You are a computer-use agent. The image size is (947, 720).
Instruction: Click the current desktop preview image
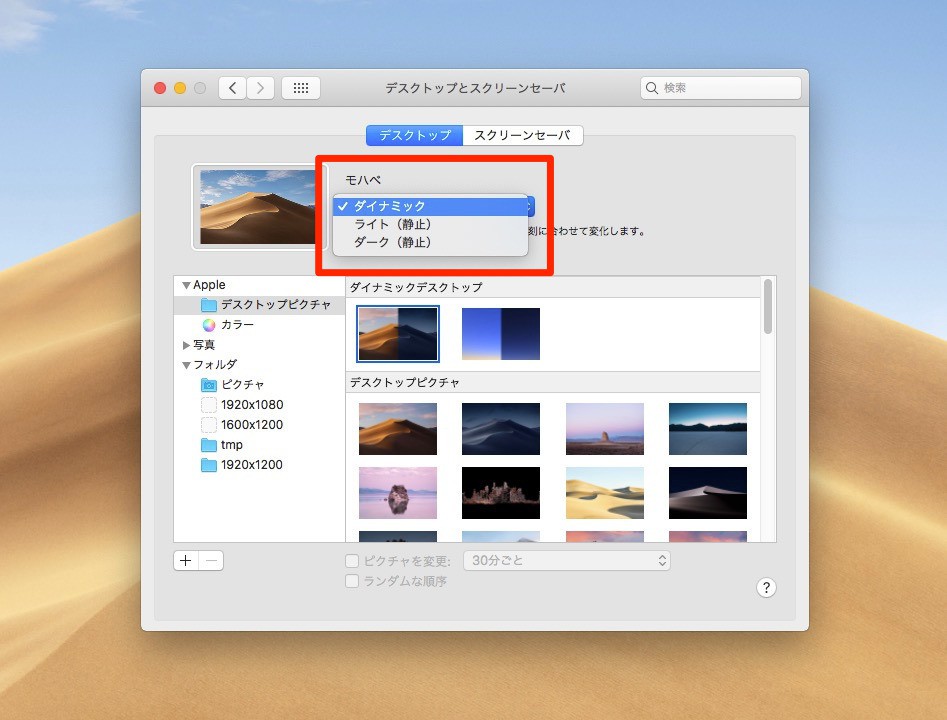258,207
